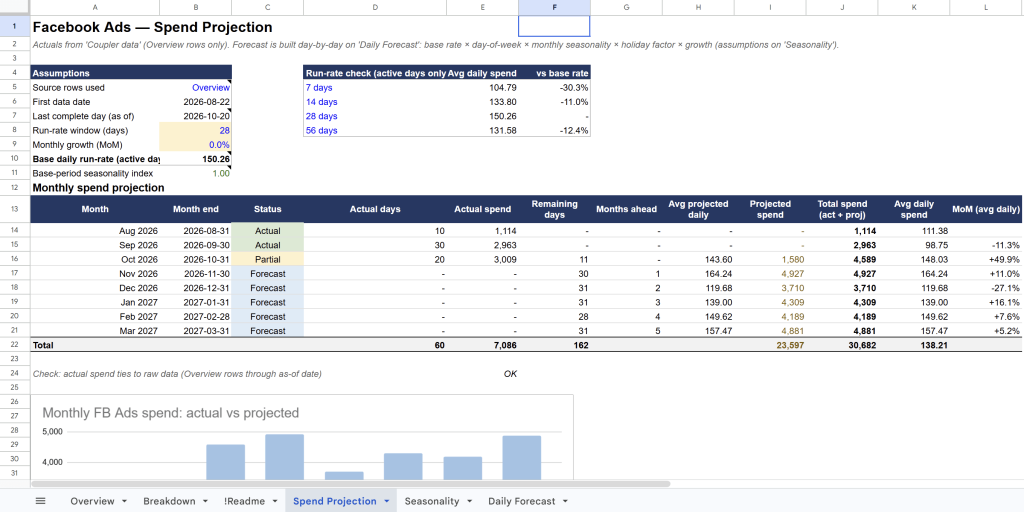1024x512 pixels.
Task: Click the seasonality index 1.00 cell
Action: tap(195, 173)
